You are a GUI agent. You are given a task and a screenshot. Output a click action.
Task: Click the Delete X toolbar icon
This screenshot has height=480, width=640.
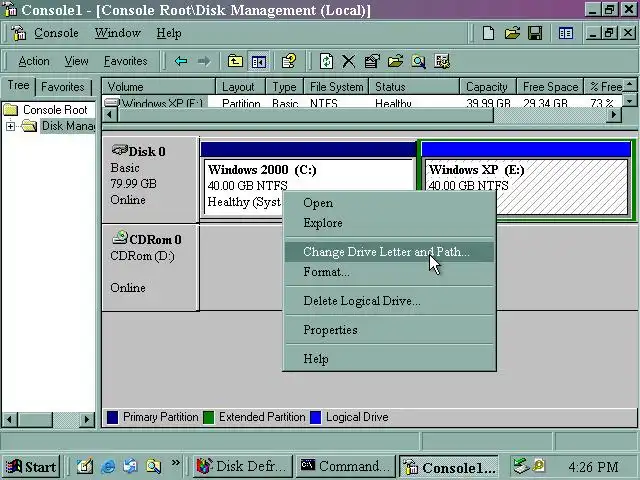(349, 61)
